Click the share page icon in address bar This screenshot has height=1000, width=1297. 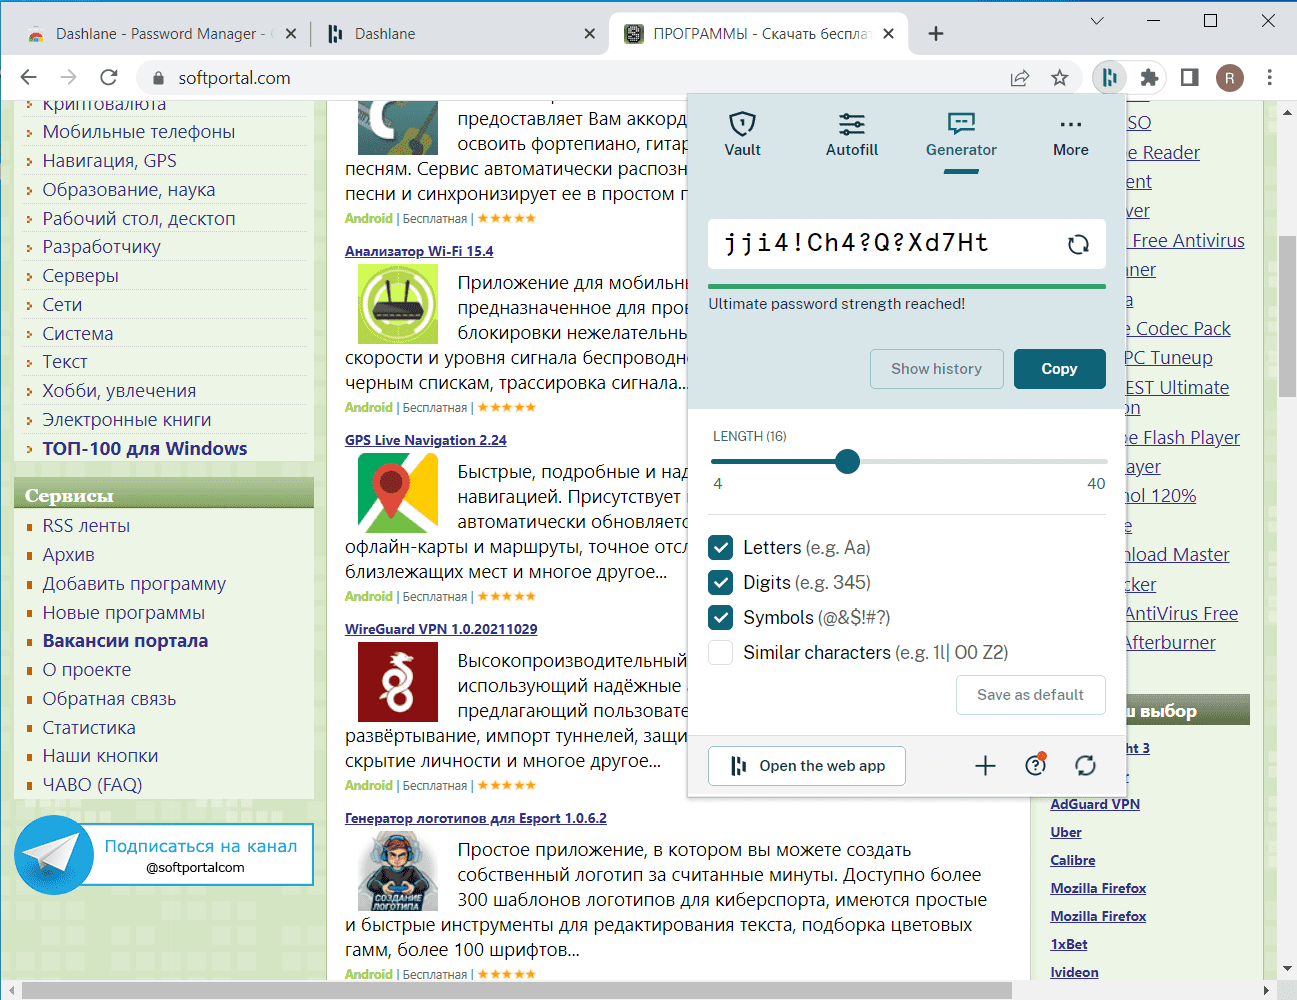(1020, 77)
